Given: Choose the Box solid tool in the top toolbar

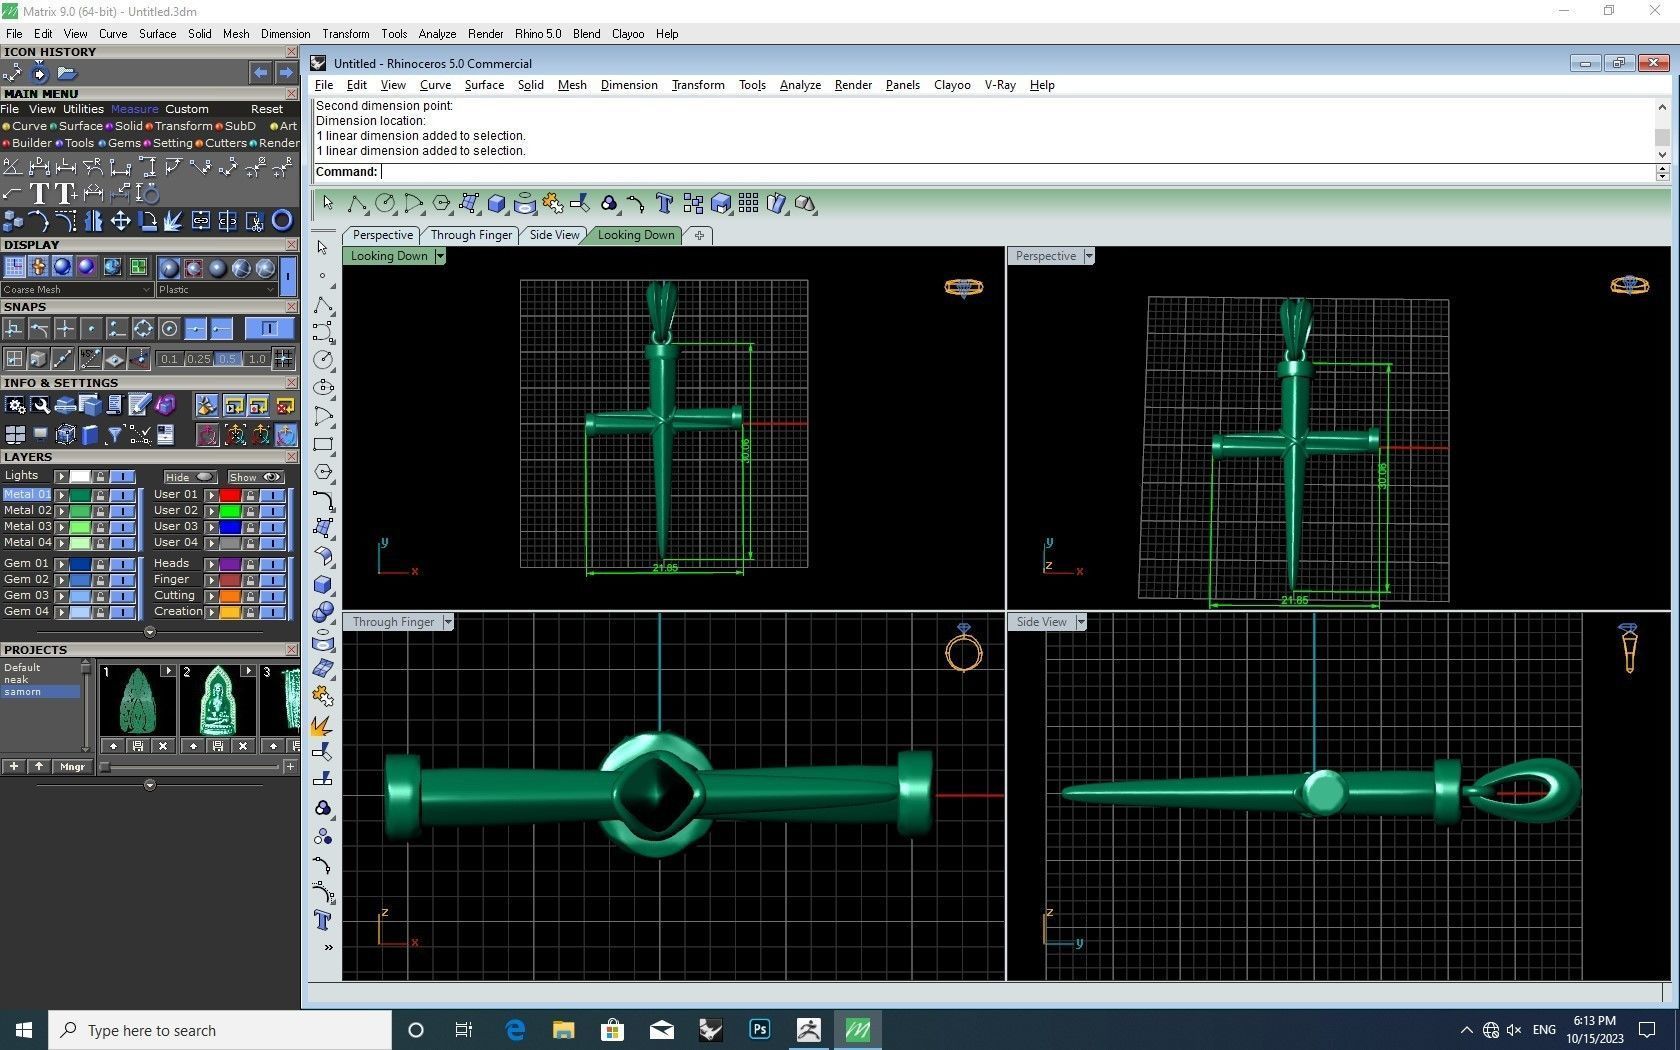Looking at the screenshot, I should (496, 204).
